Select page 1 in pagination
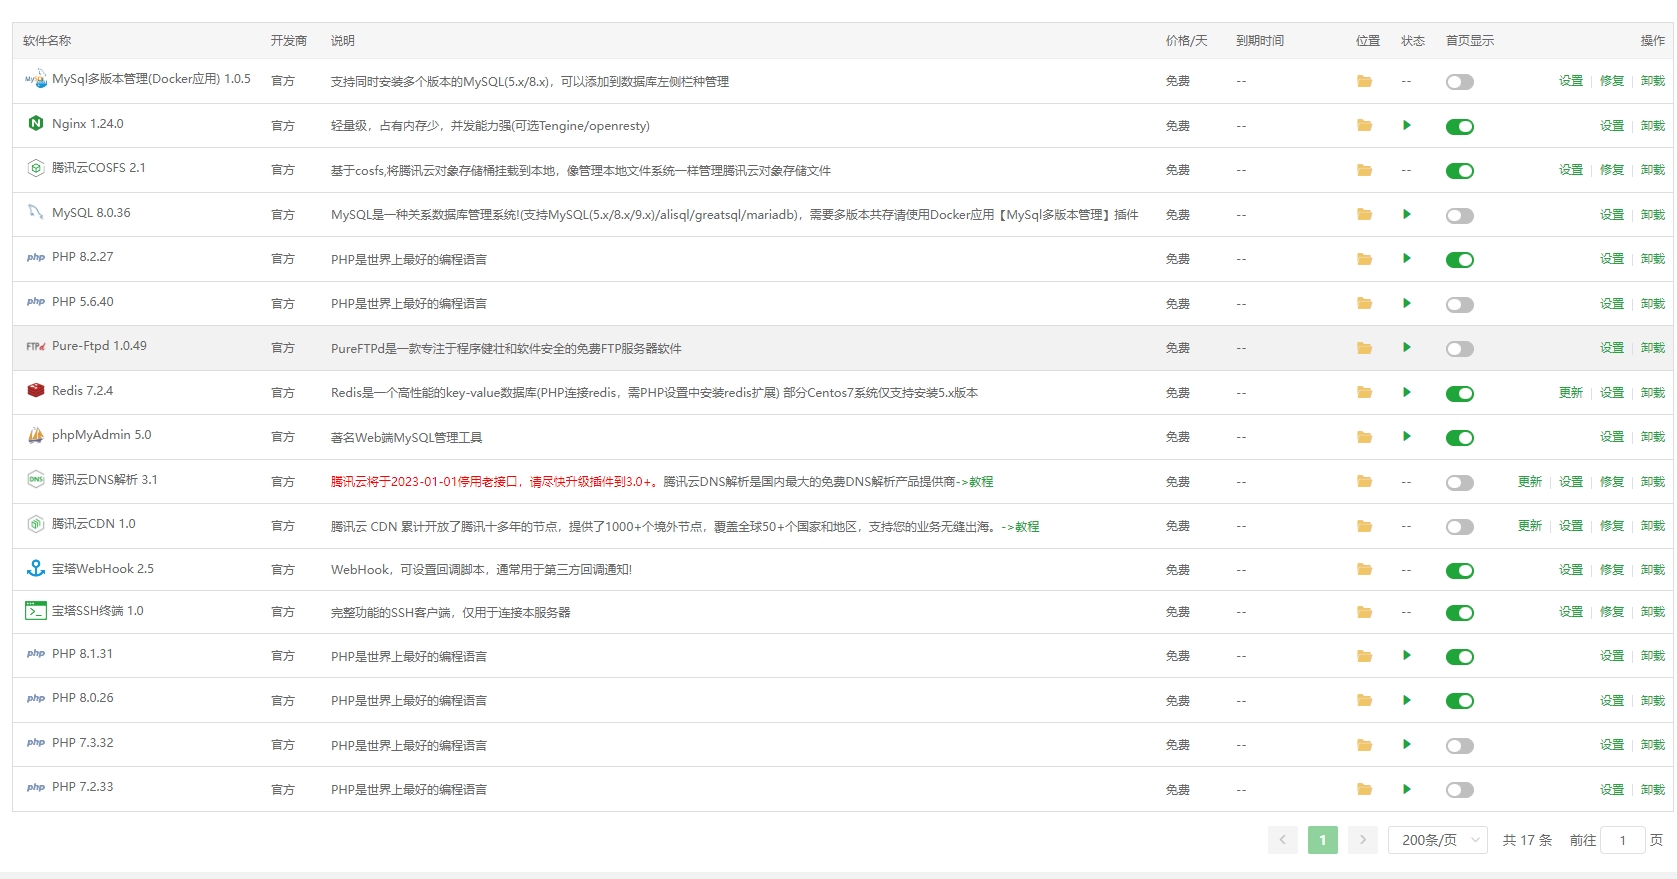The height and width of the screenshot is (879, 1677). click(x=1323, y=840)
